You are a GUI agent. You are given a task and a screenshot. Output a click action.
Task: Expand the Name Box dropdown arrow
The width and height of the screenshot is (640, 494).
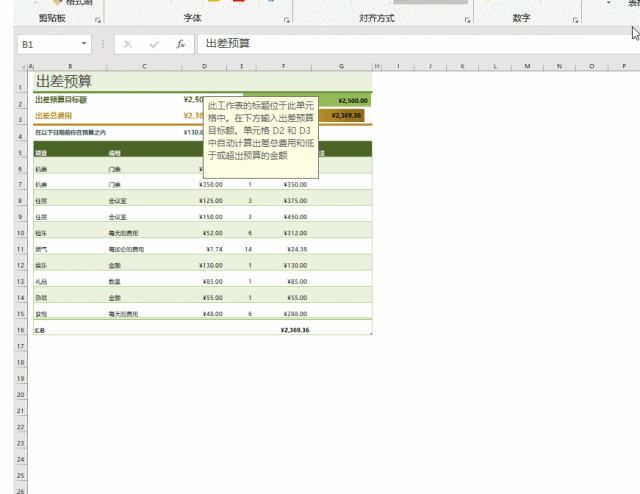(x=84, y=45)
